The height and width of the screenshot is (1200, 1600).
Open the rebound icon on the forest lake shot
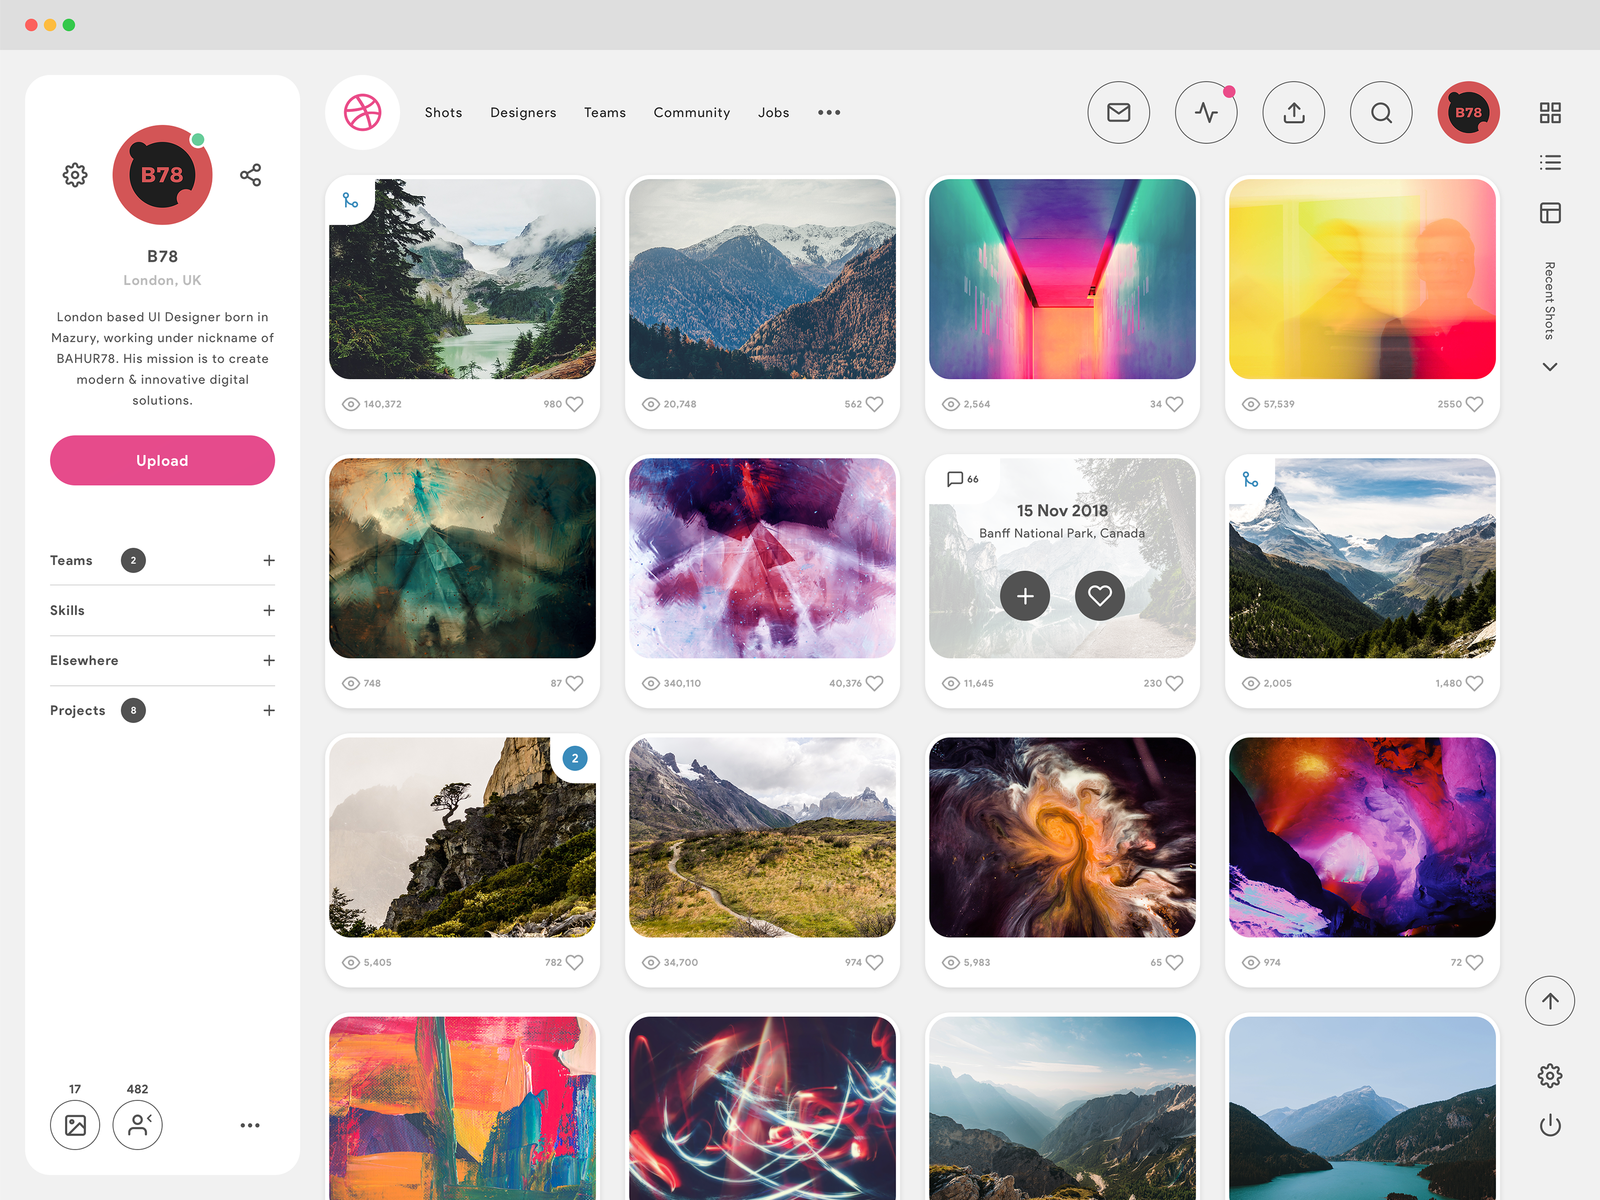pyautogui.click(x=351, y=200)
